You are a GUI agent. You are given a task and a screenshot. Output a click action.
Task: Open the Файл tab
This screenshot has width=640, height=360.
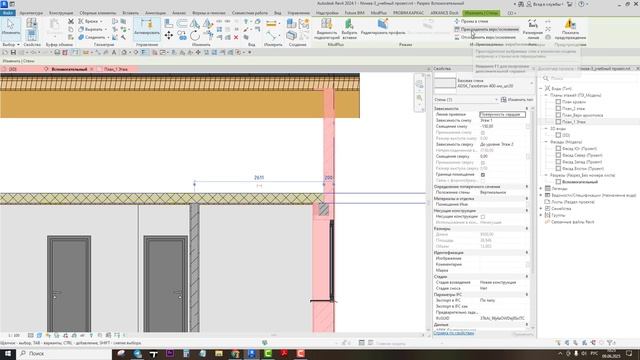8,13
